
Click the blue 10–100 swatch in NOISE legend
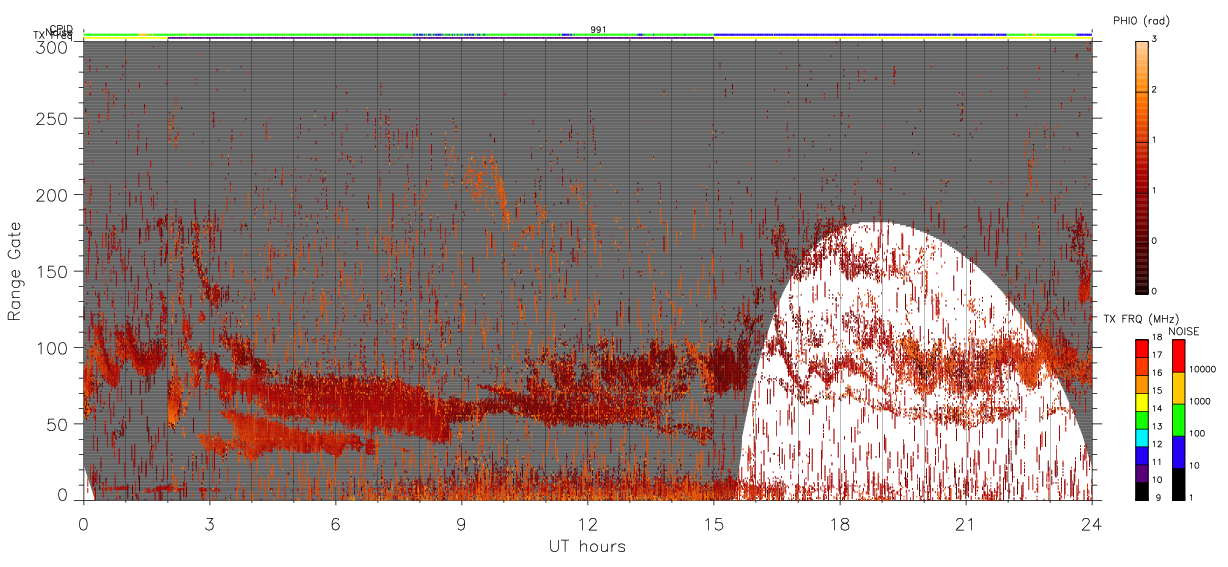tap(1178, 452)
